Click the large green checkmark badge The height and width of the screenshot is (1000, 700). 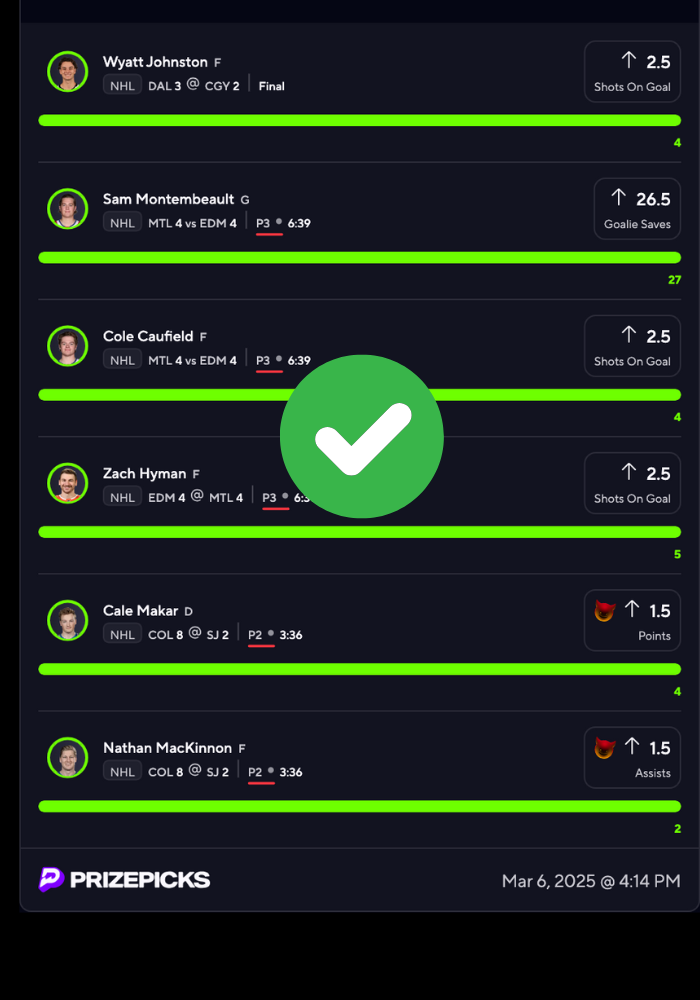click(361, 436)
